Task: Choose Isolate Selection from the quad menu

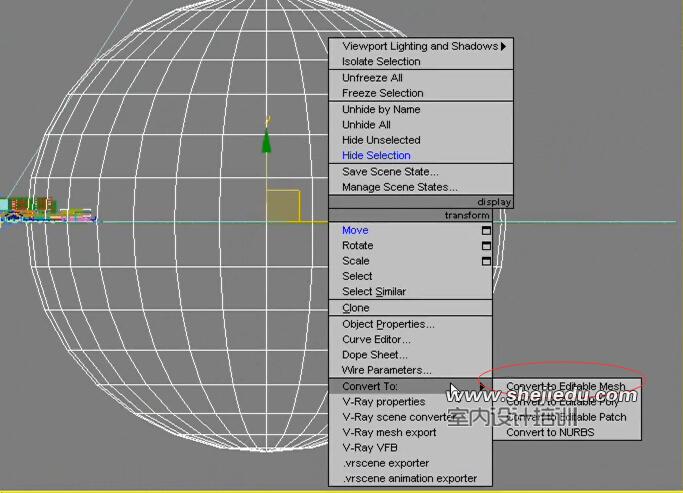Action: pyautogui.click(x=421, y=61)
